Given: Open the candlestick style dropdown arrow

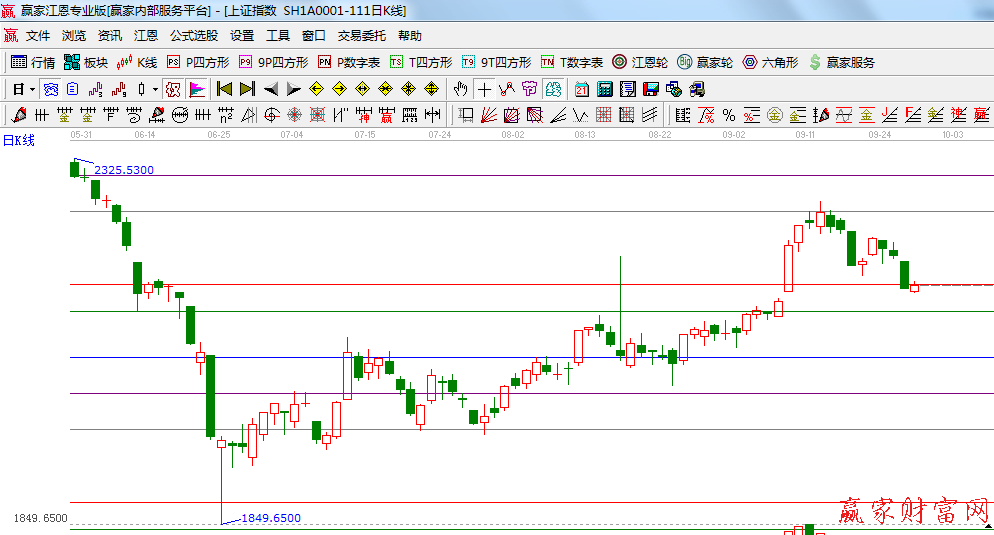Looking at the screenshot, I should pos(155,89).
